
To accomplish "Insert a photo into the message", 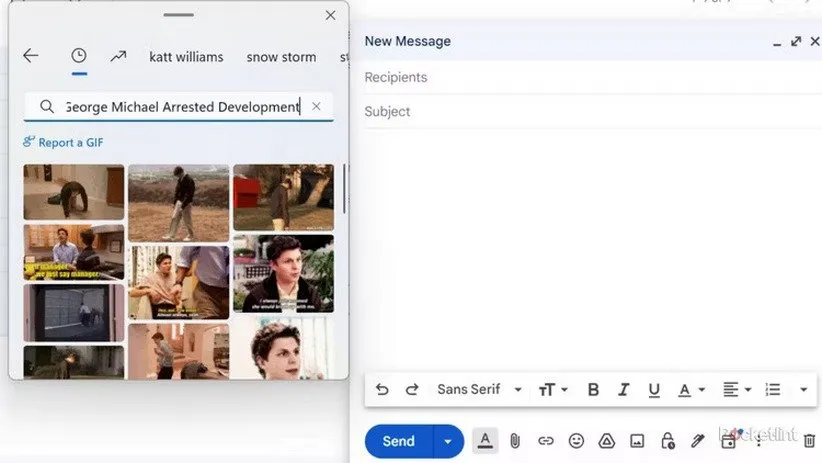I will (x=637, y=441).
